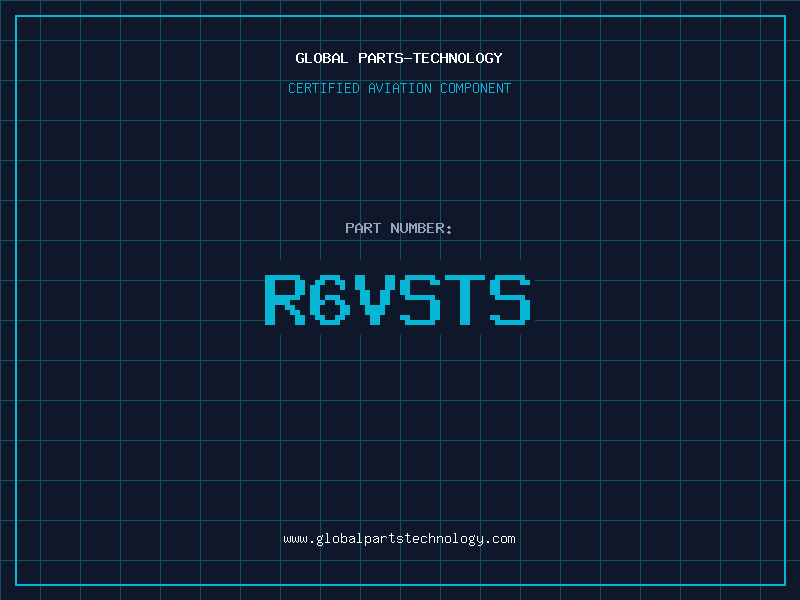Click the word COMPONENT in the subtitle
This screenshot has height=600, width=800.
pyautogui.click(x=475, y=88)
